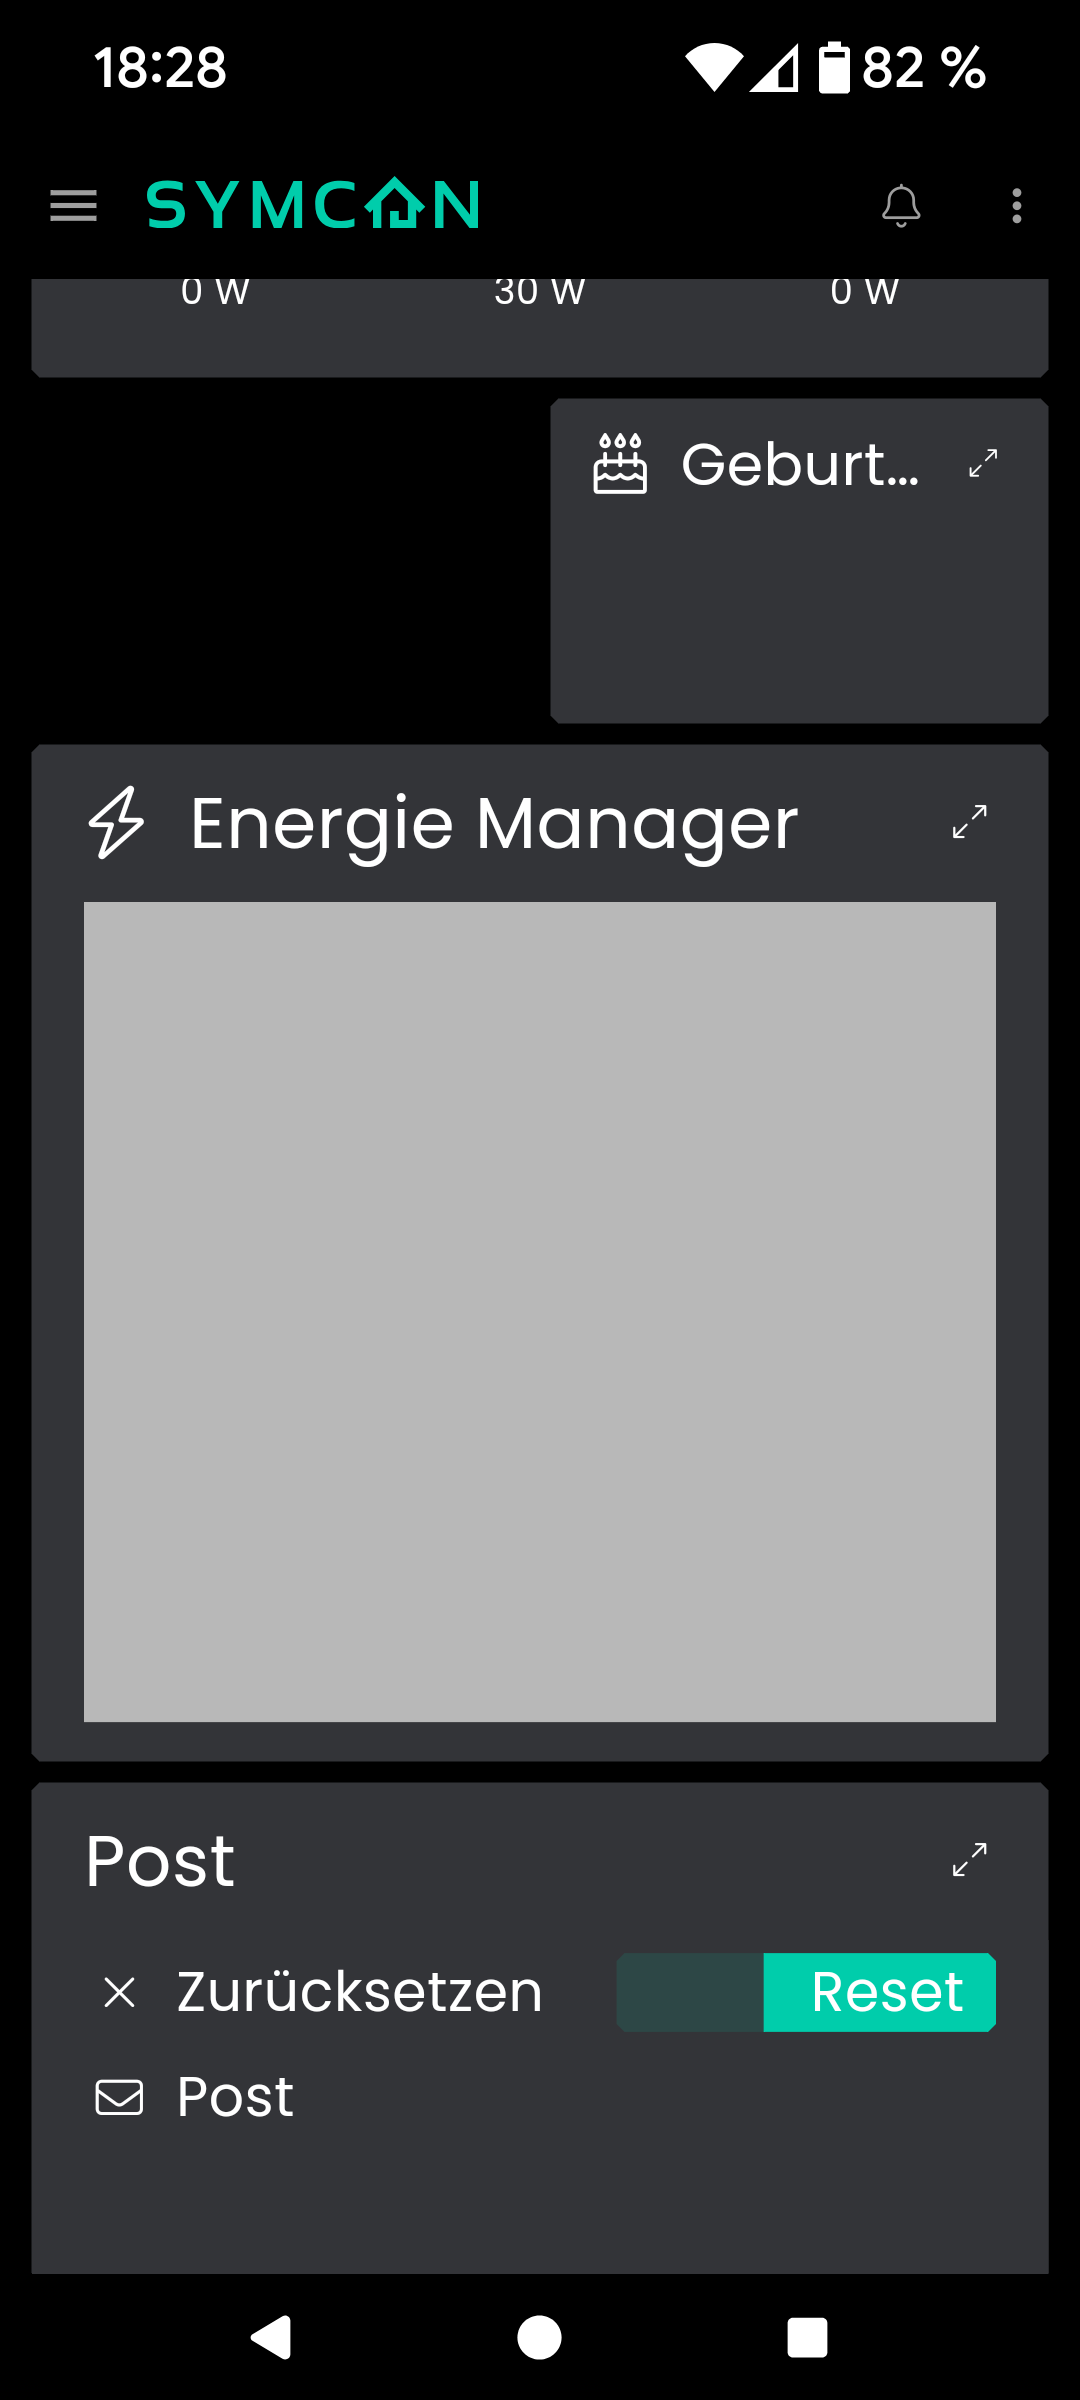The height and width of the screenshot is (2400, 1080).
Task: Expand the Energie Manager tile
Action: pos(969,822)
